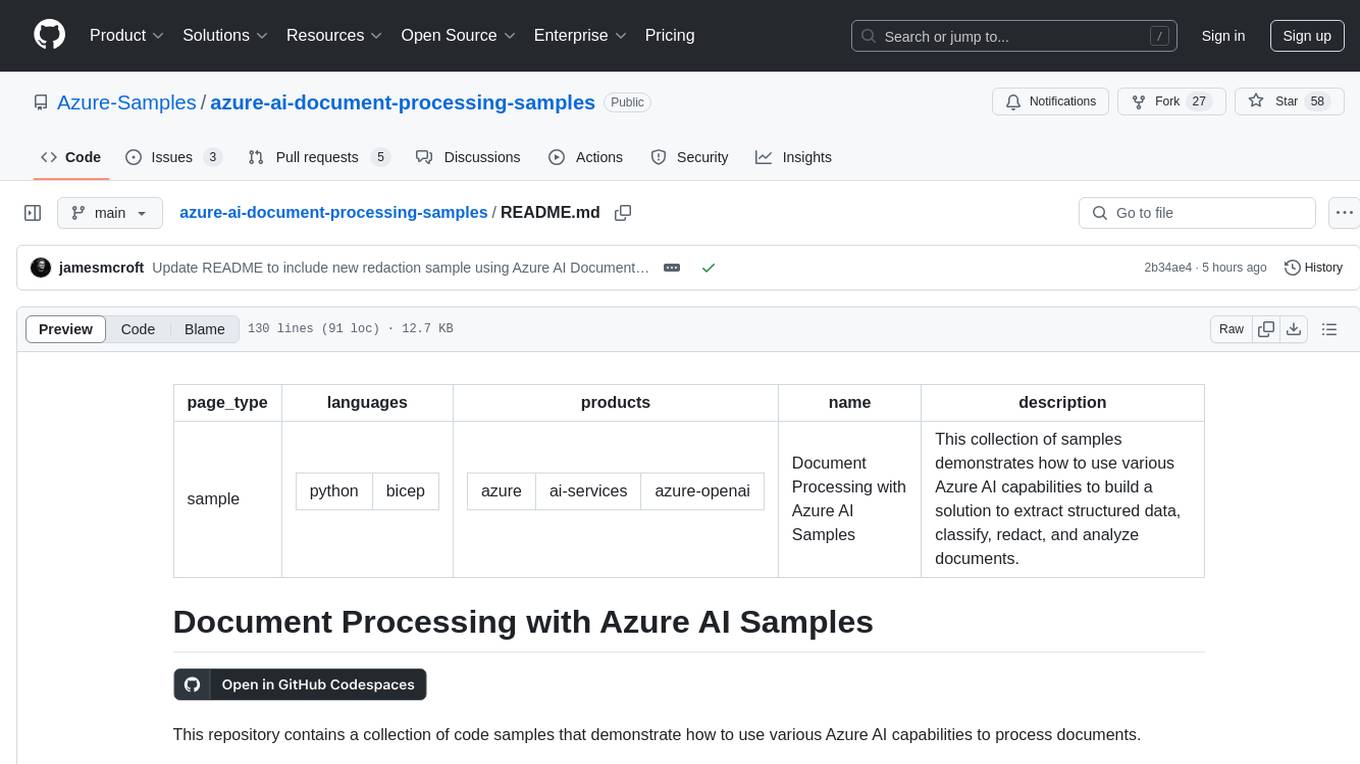Open jamesmcroft author profile link
The image size is (1360, 764).
(101, 267)
